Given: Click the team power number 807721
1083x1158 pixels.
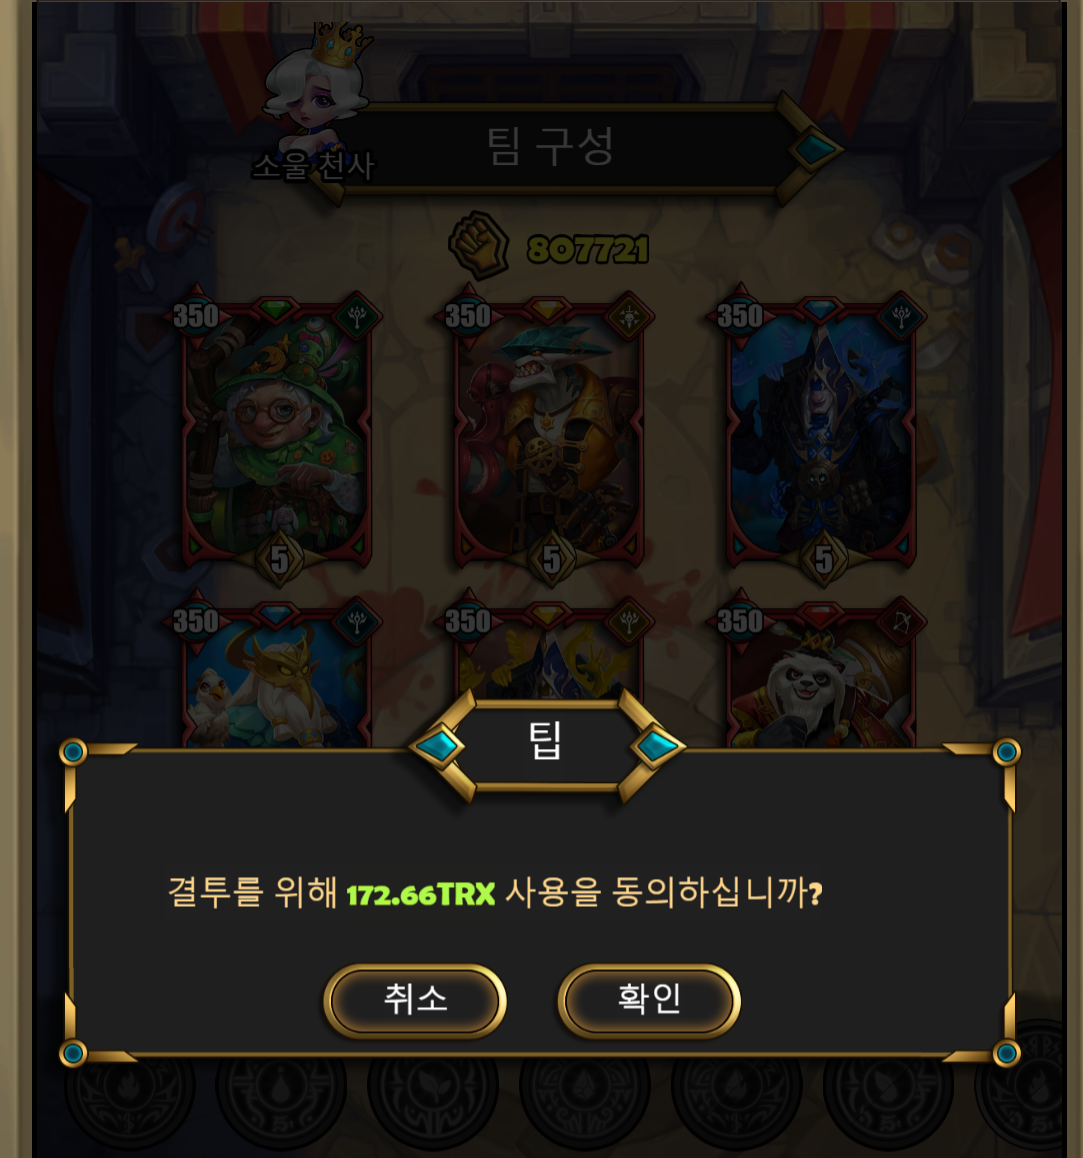Looking at the screenshot, I should coord(588,249).
